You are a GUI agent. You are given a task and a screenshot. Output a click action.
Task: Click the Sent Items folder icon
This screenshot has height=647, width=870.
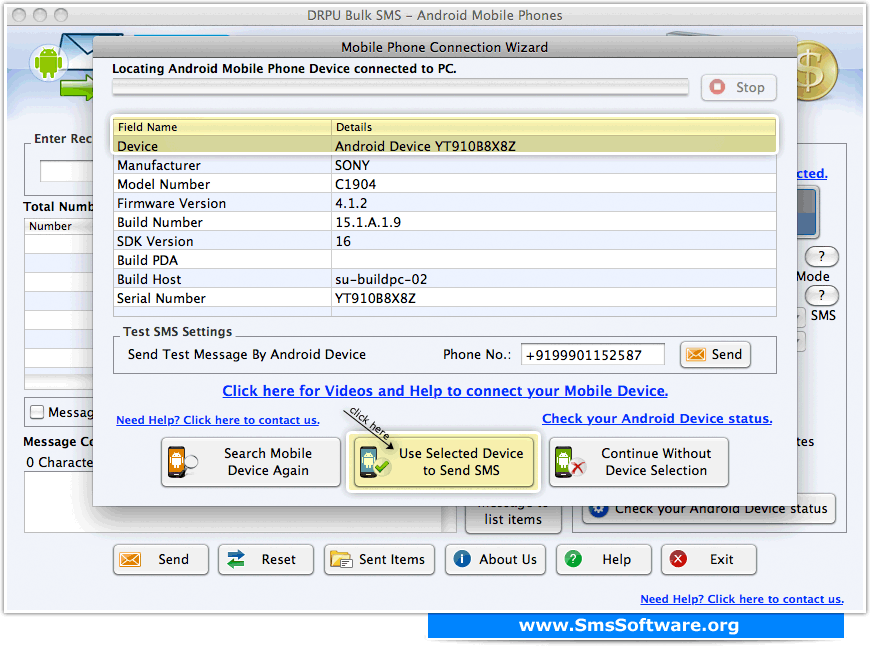coord(341,559)
